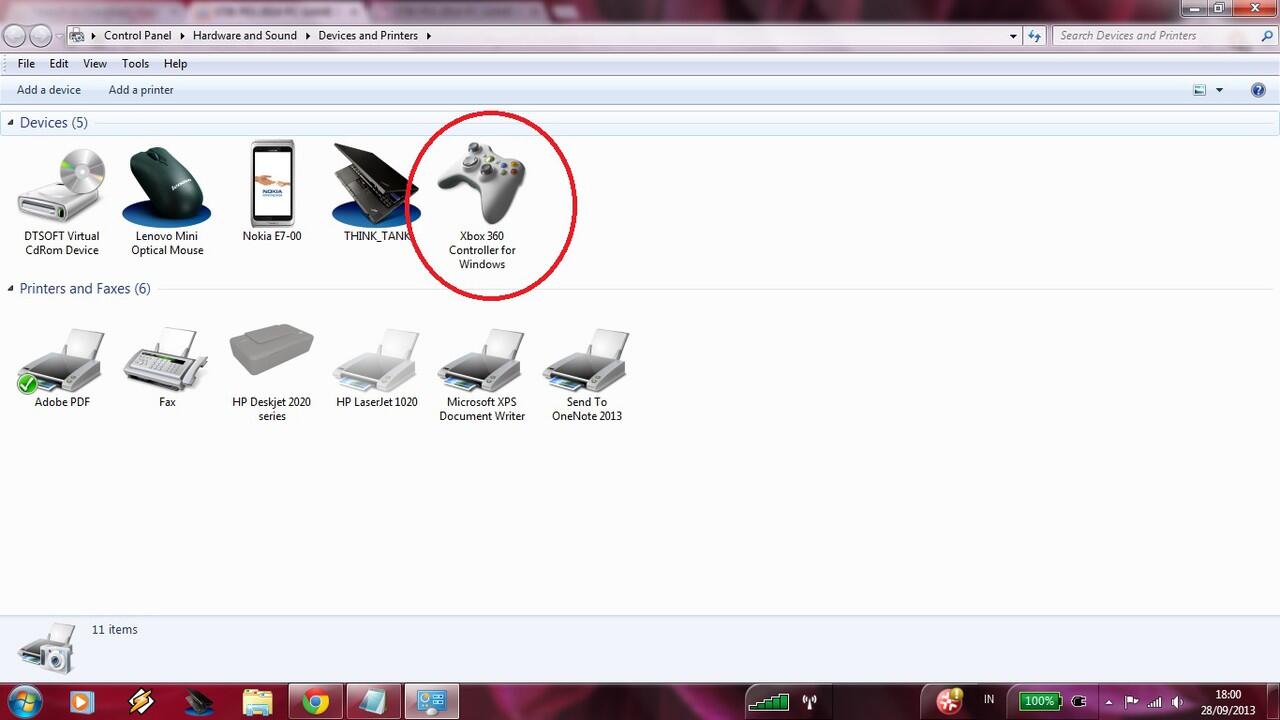This screenshot has height=720, width=1280.
Task: Click the wireless antenna taskbar icon
Action: coord(809,702)
